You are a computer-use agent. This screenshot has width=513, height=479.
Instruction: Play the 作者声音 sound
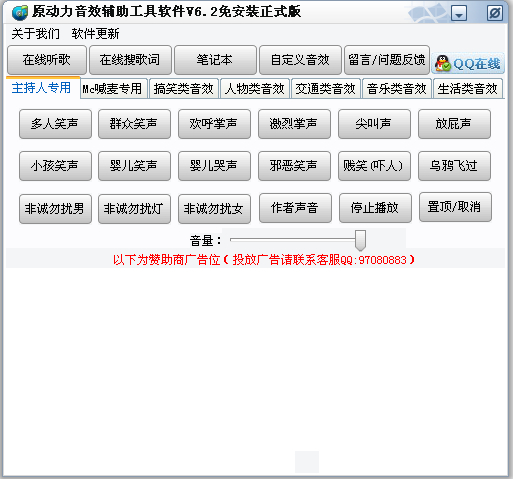[295, 208]
